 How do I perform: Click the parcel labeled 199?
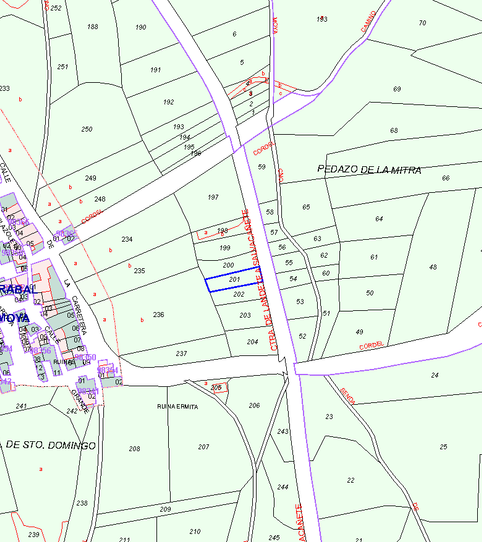(225, 248)
